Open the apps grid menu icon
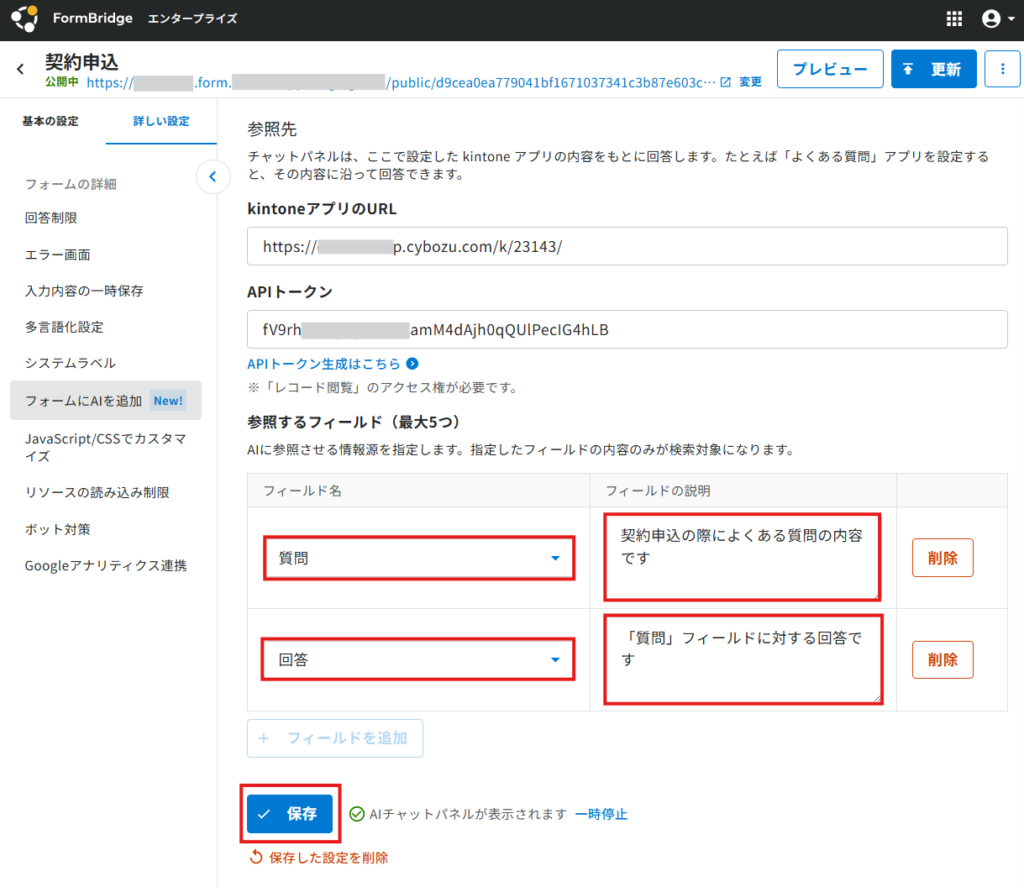The image size is (1024, 887). (x=954, y=19)
